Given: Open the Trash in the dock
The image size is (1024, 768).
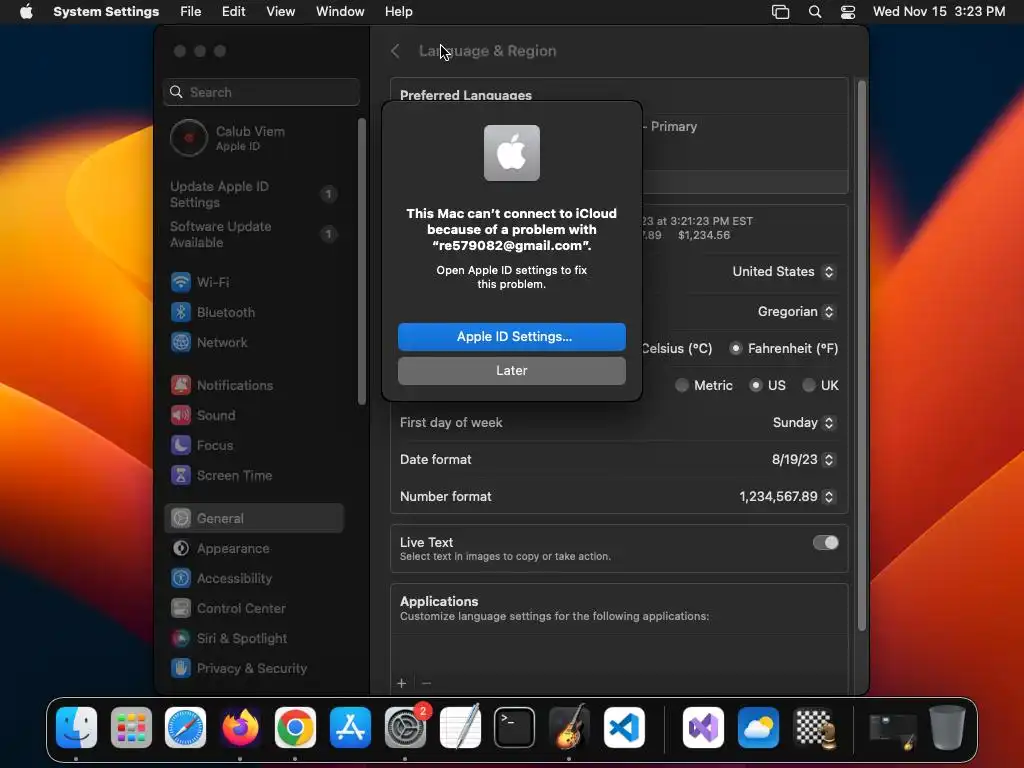Looking at the screenshot, I should 947,727.
